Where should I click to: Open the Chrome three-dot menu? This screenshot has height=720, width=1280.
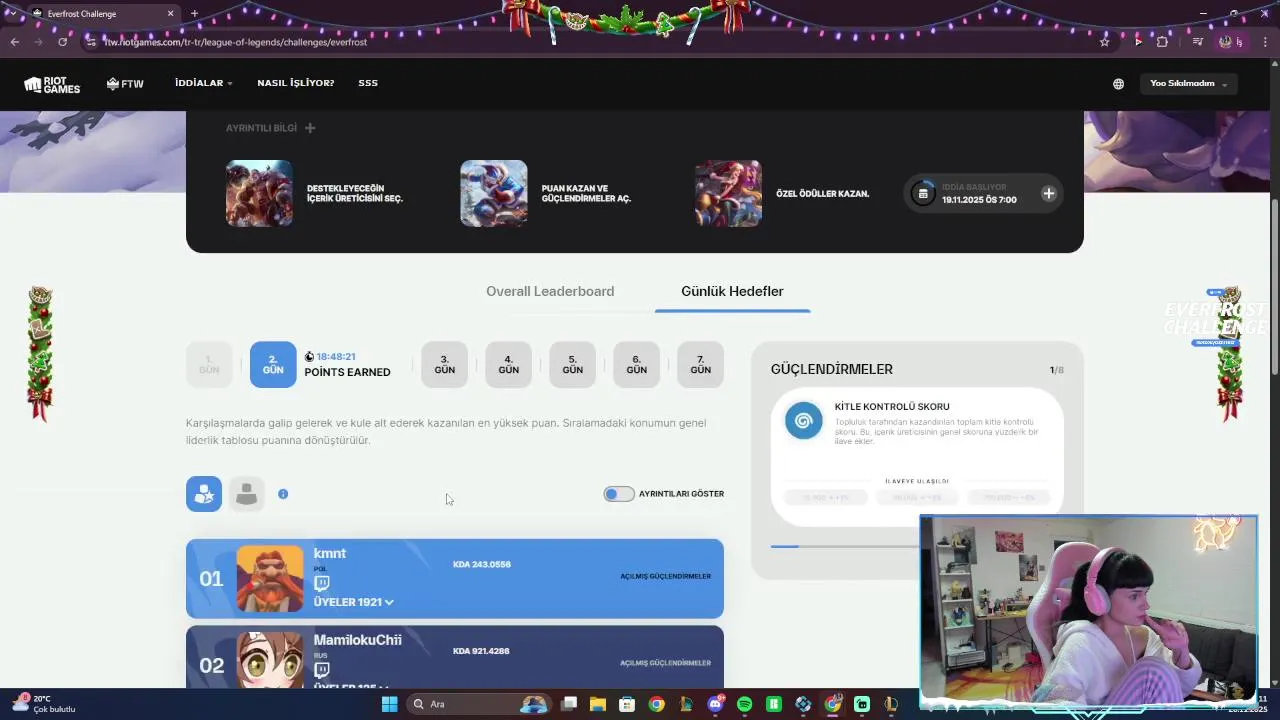[1264, 42]
